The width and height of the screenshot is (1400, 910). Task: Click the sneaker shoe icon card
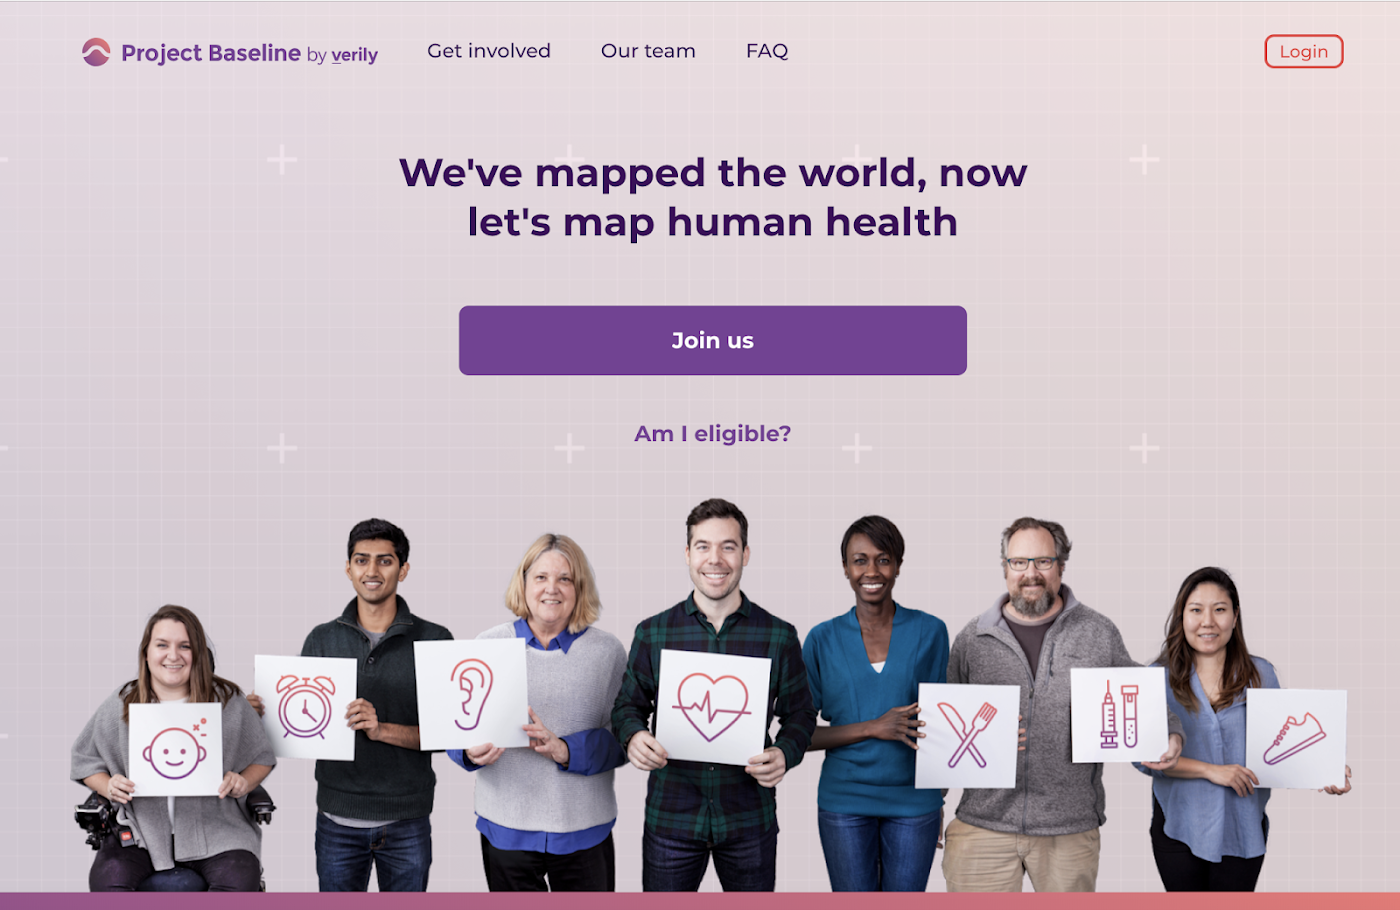(1296, 738)
